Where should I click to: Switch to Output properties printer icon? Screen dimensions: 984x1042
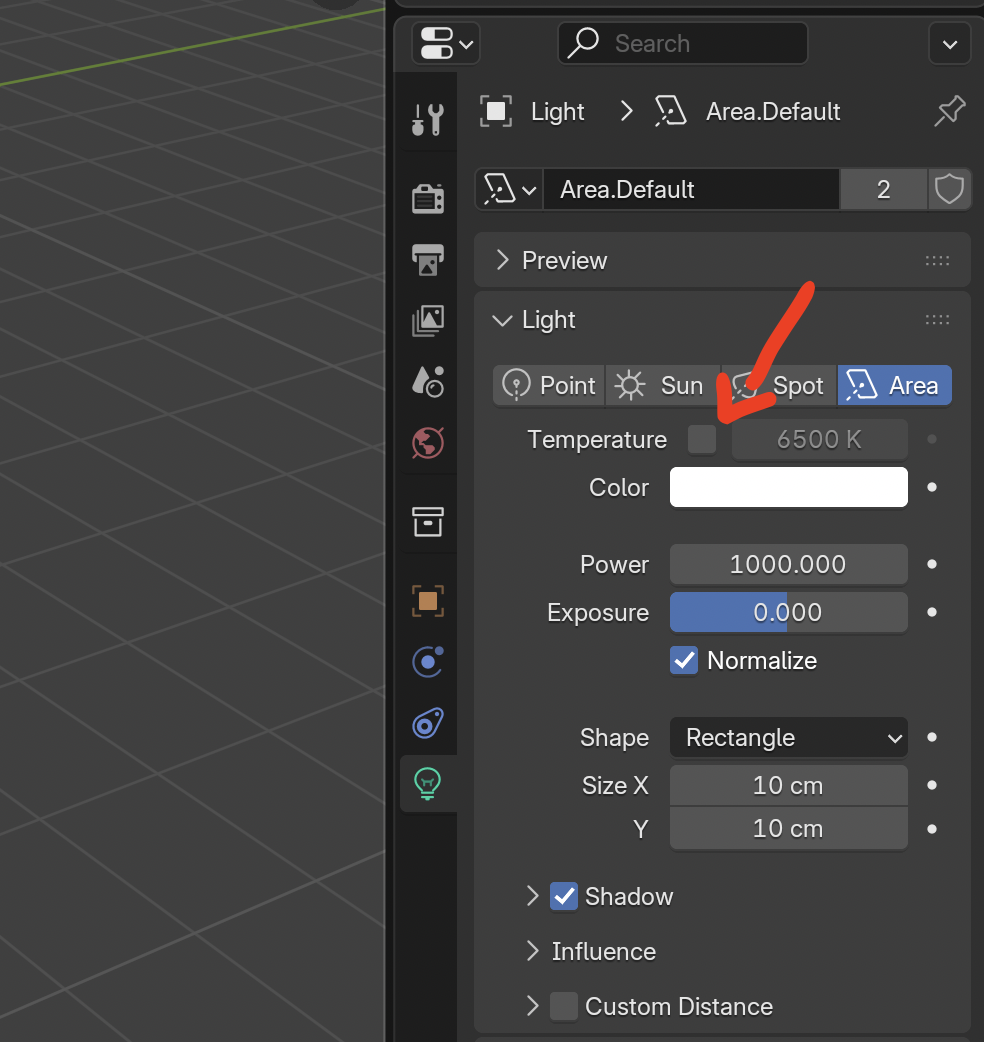[x=428, y=259]
